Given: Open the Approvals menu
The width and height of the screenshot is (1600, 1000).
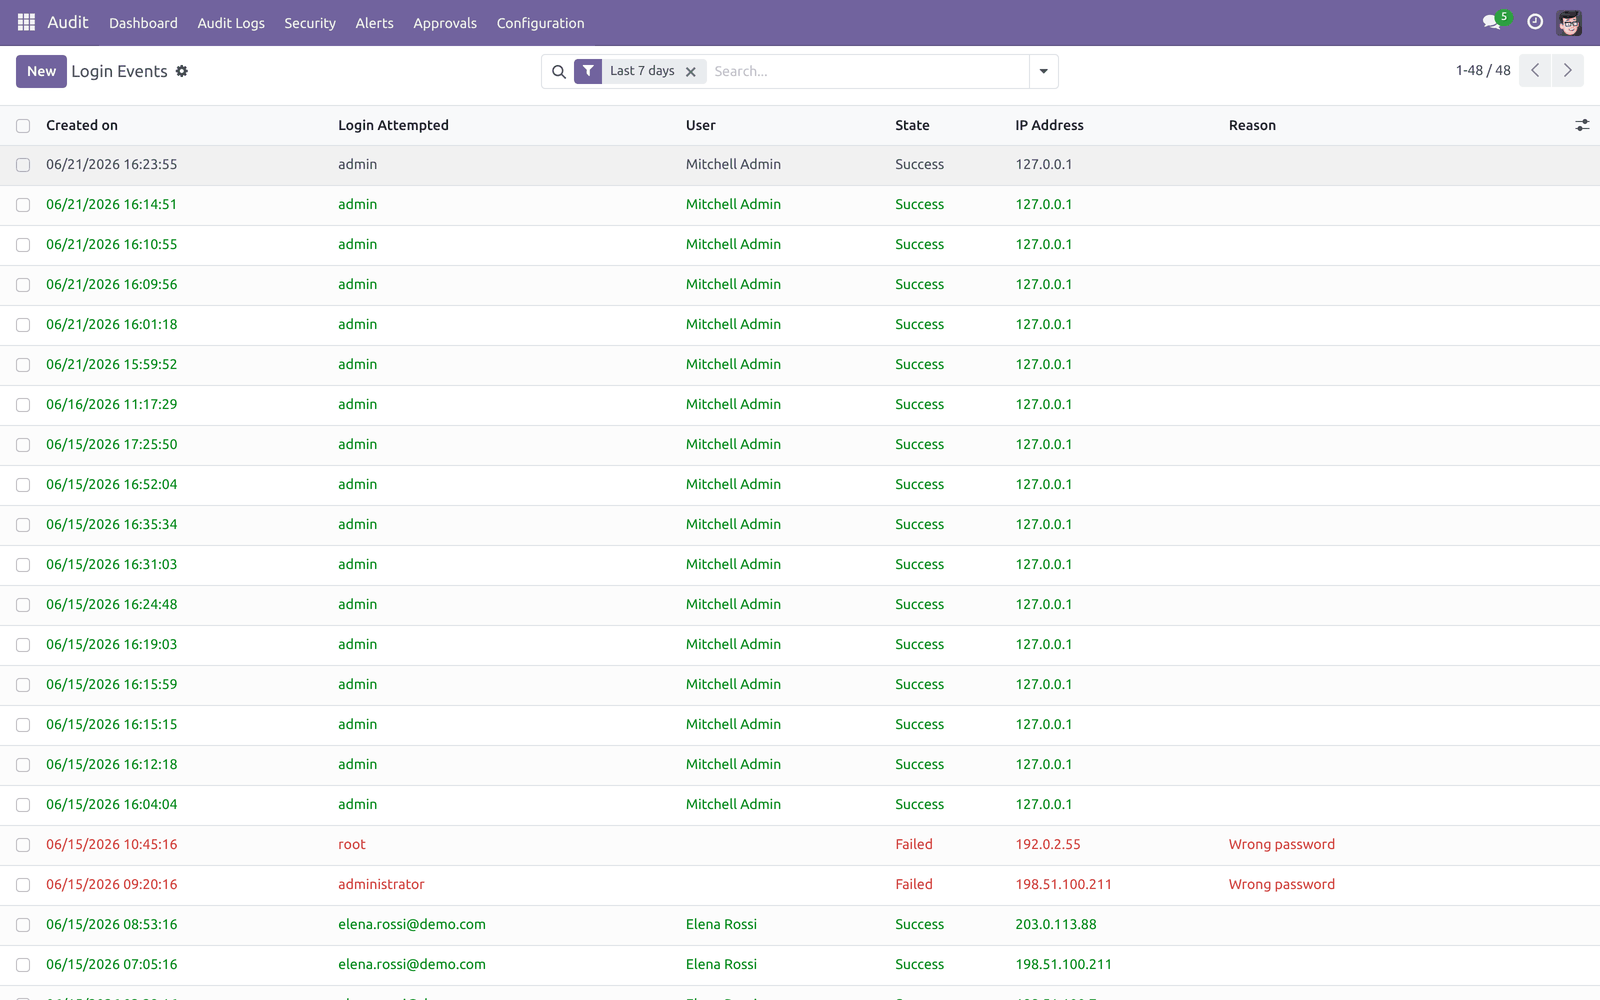Looking at the screenshot, I should 445,23.
